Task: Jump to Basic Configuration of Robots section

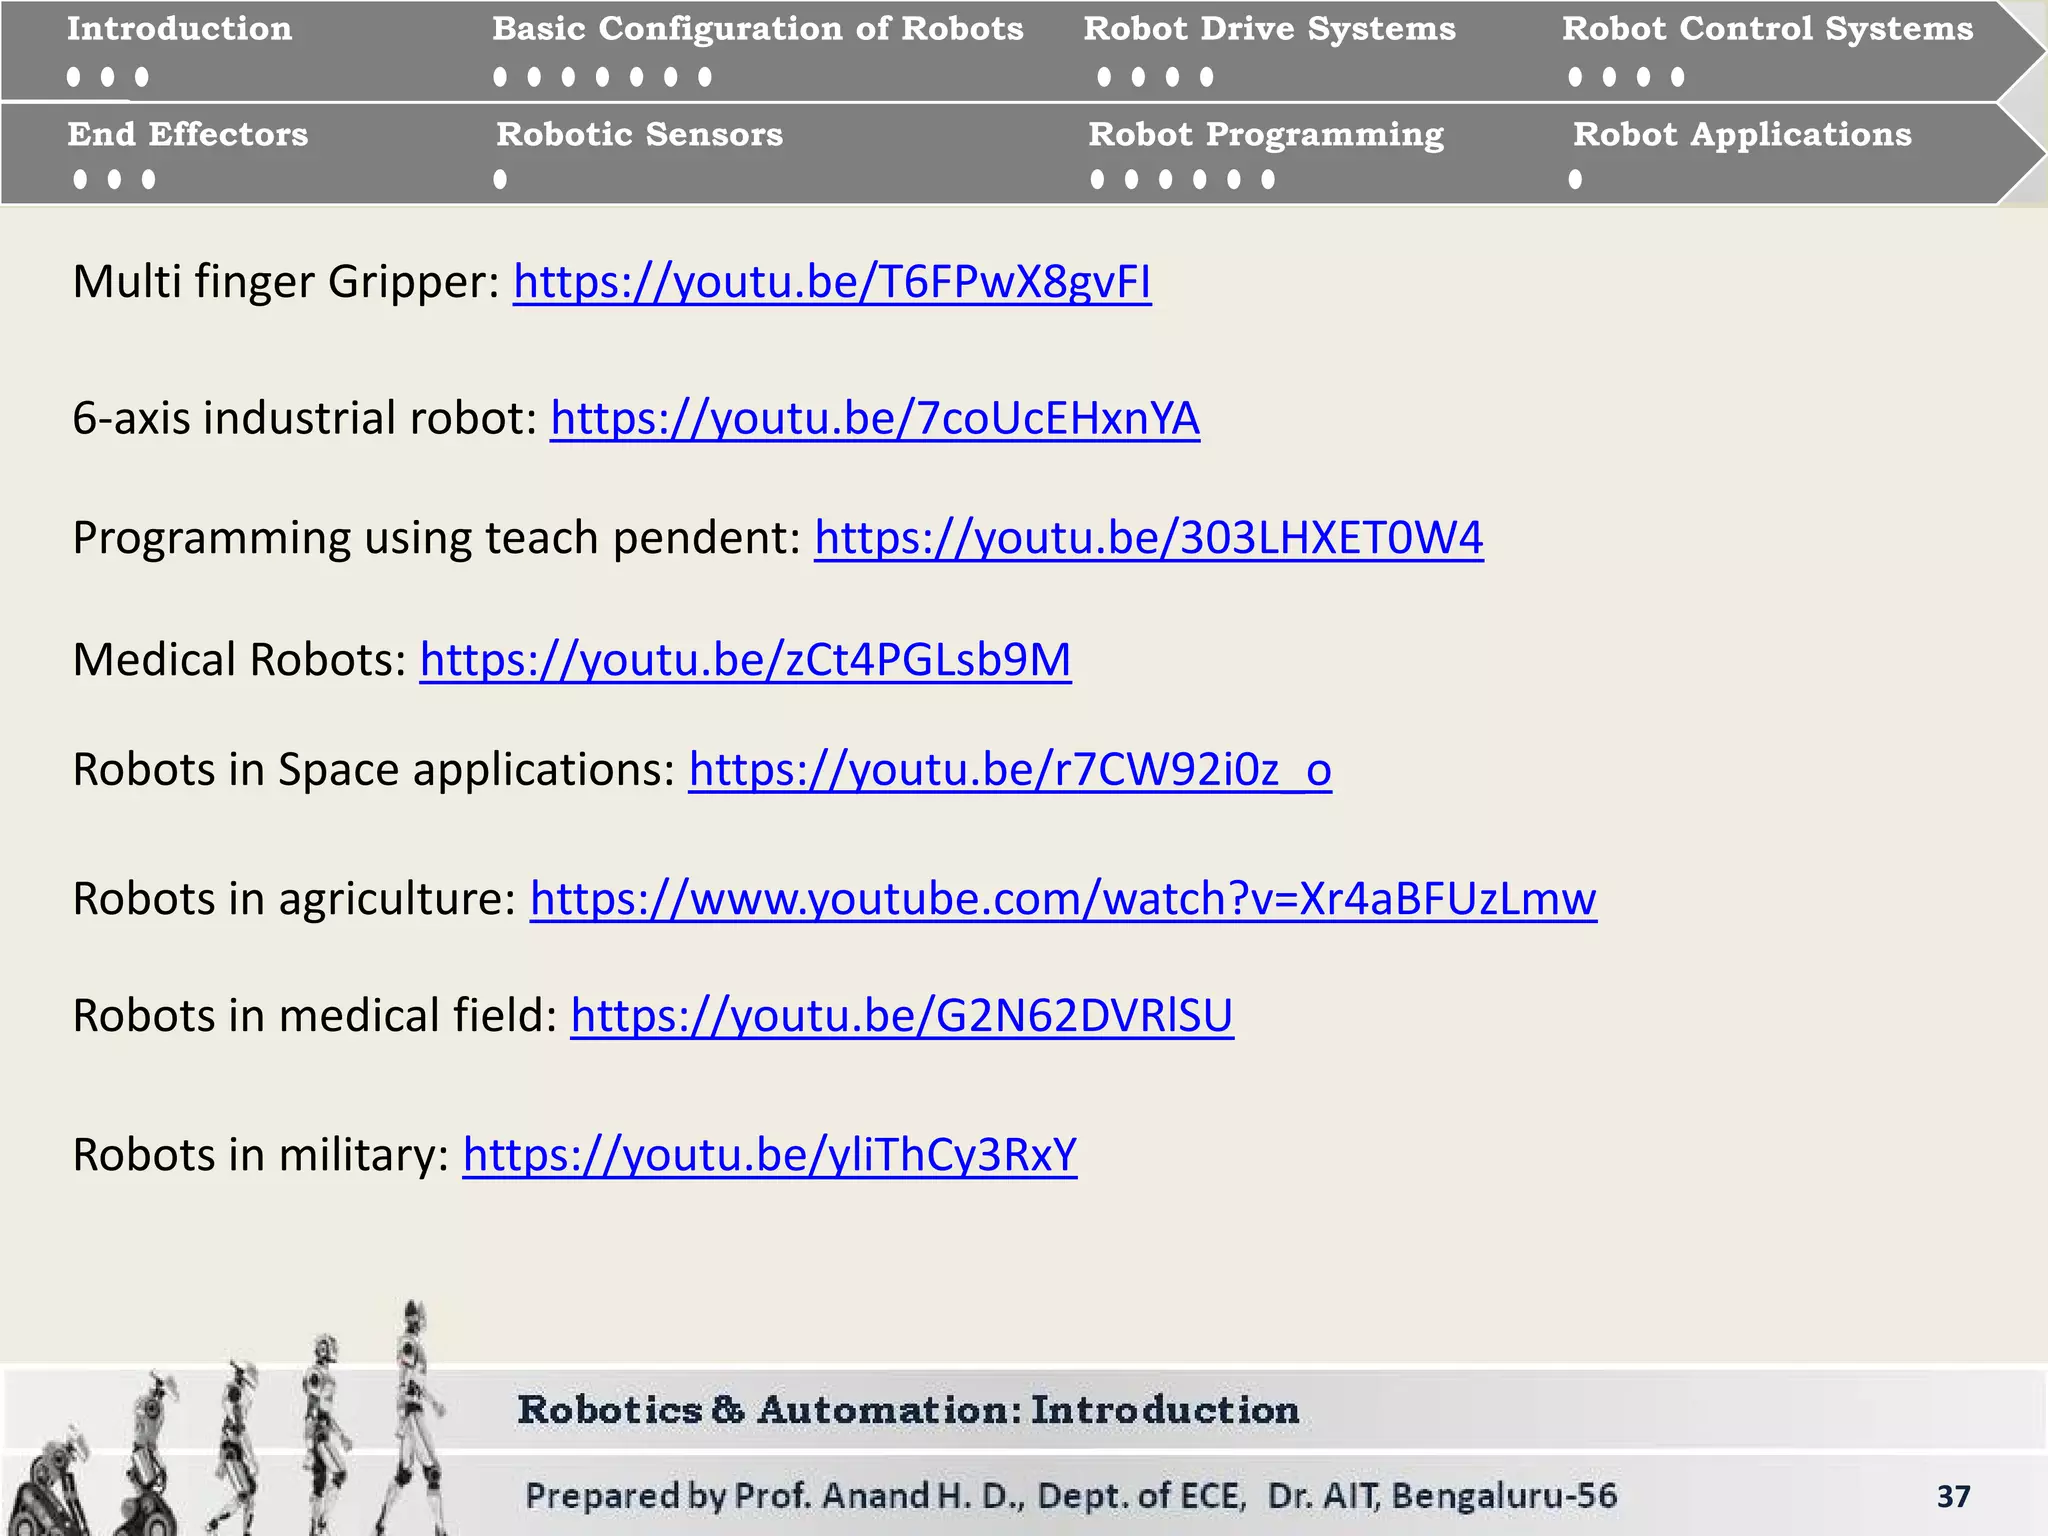Action: click(x=757, y=29)
